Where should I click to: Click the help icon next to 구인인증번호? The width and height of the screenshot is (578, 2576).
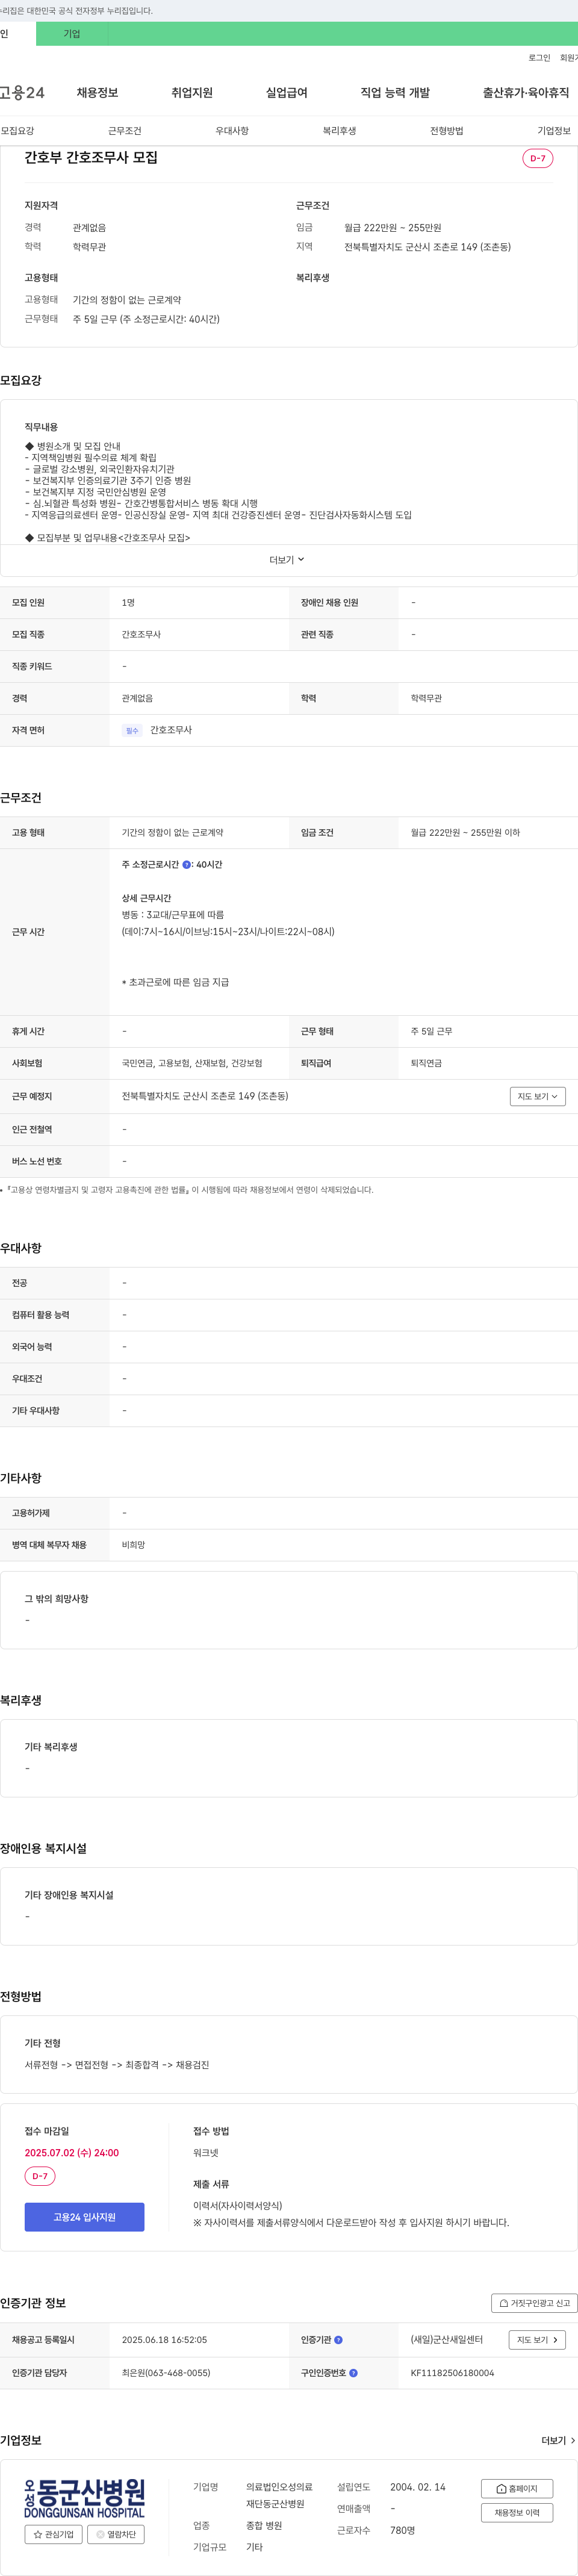pos(353,2373)
